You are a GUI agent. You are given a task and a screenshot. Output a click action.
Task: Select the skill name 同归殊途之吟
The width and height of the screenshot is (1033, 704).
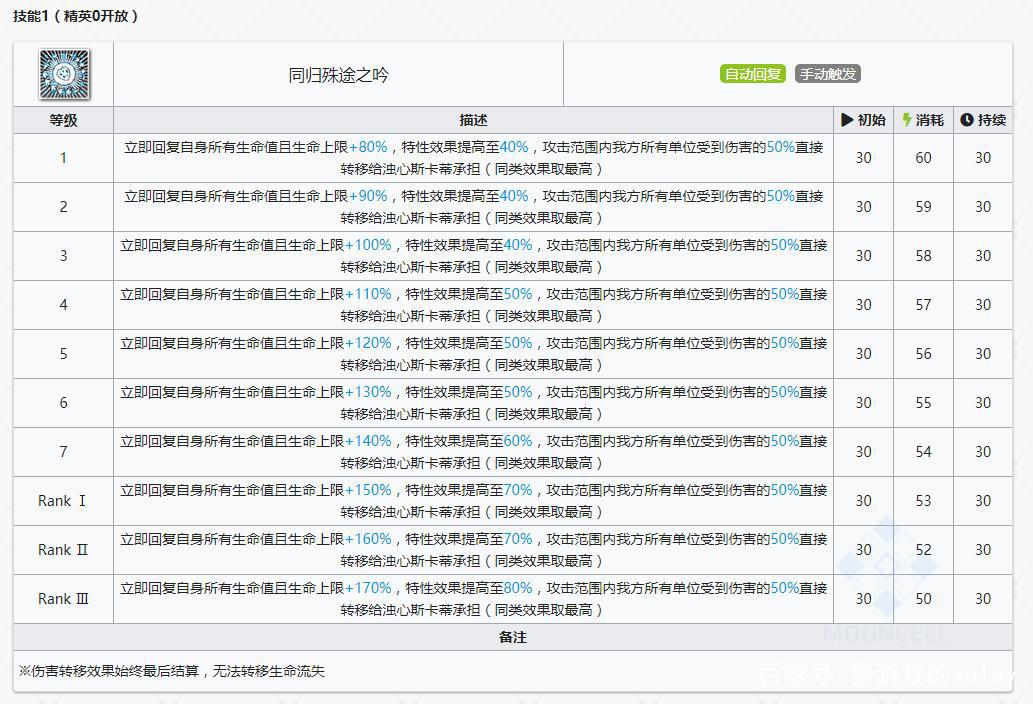coord(339,75)
